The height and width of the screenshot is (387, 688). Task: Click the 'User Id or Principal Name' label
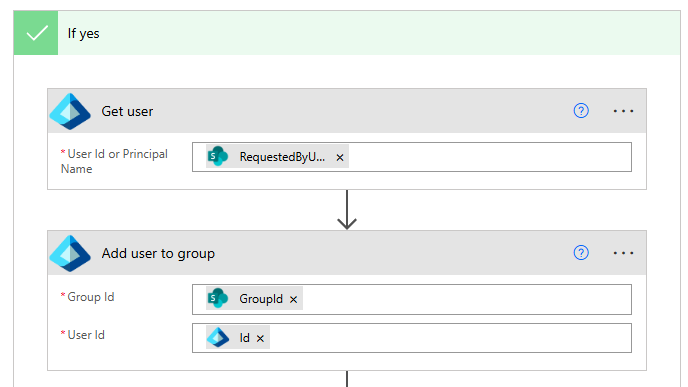(114, 161)
